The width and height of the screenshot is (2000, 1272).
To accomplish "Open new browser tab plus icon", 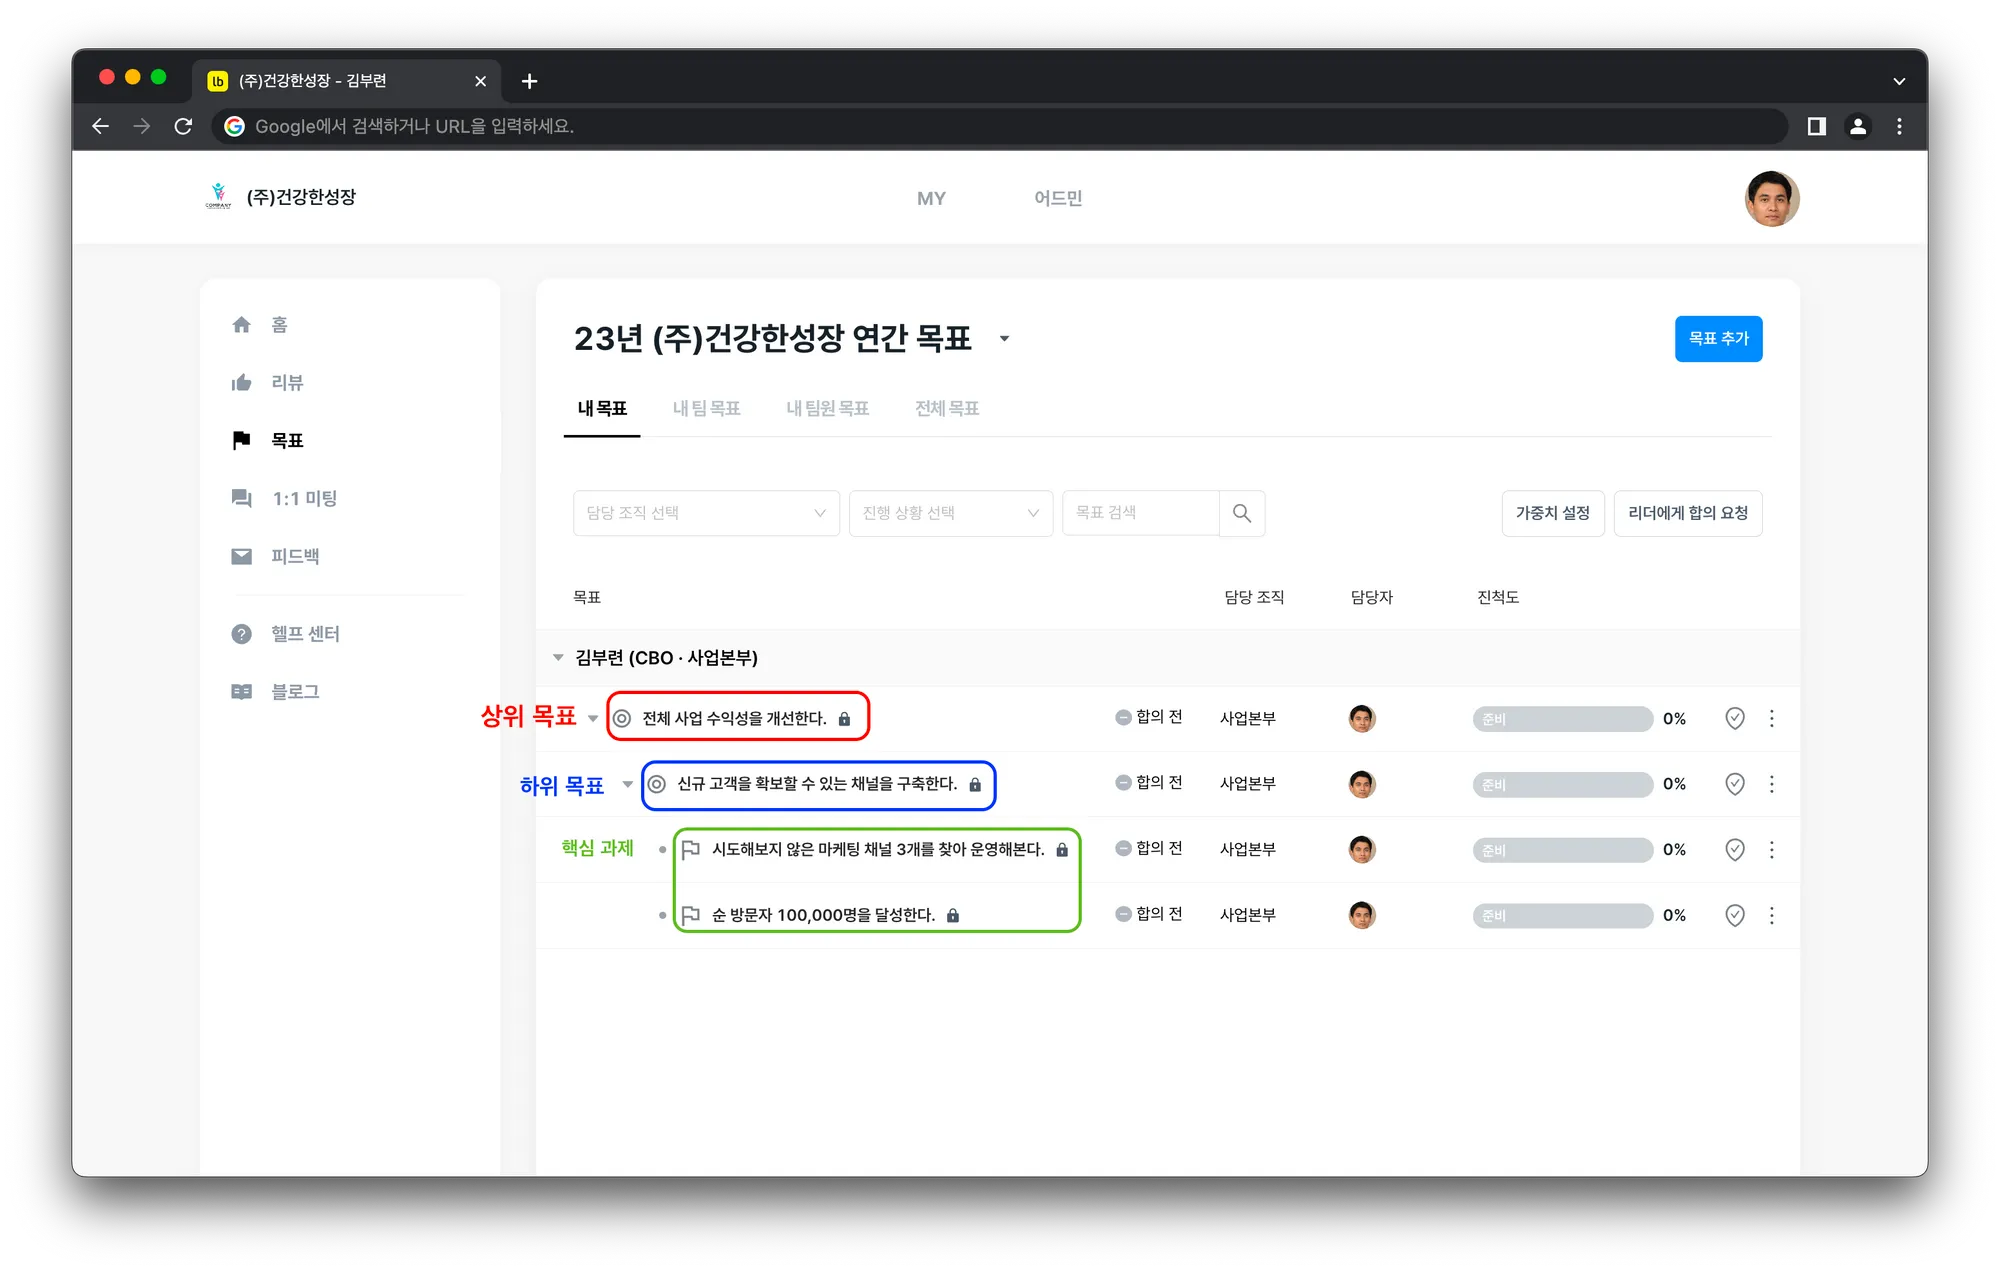I will (530, 81).
